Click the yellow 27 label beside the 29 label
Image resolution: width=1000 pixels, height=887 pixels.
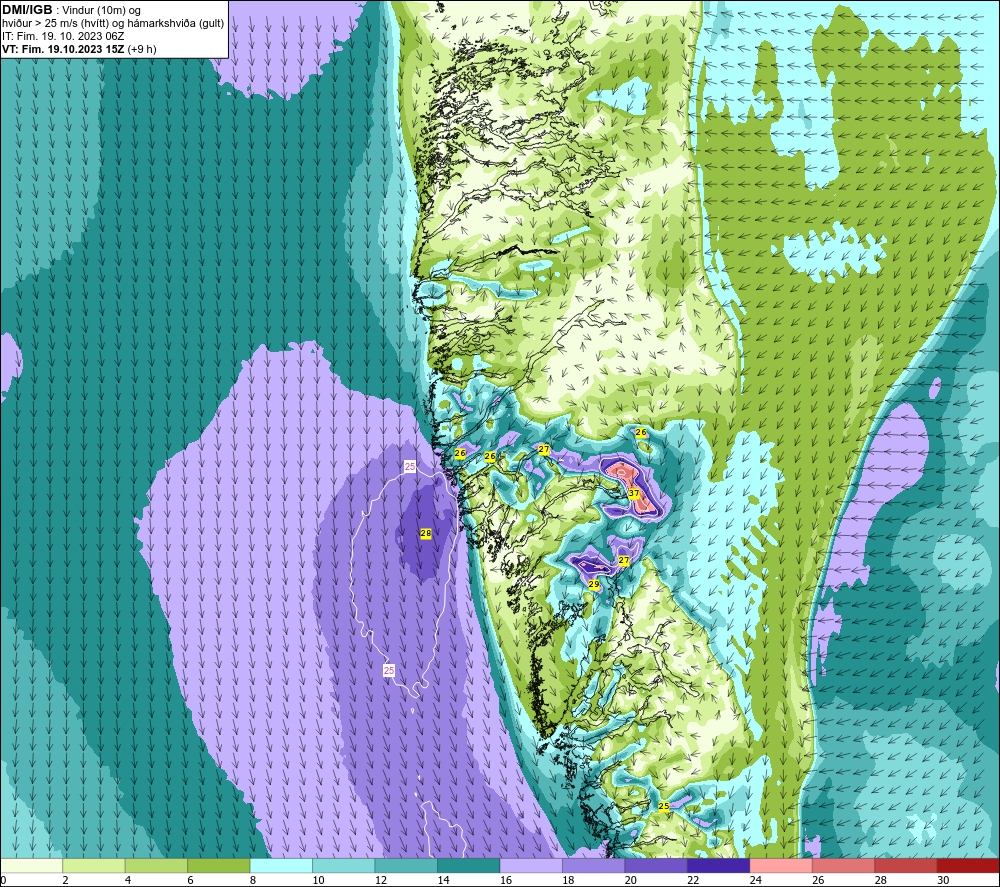point(624,561)
